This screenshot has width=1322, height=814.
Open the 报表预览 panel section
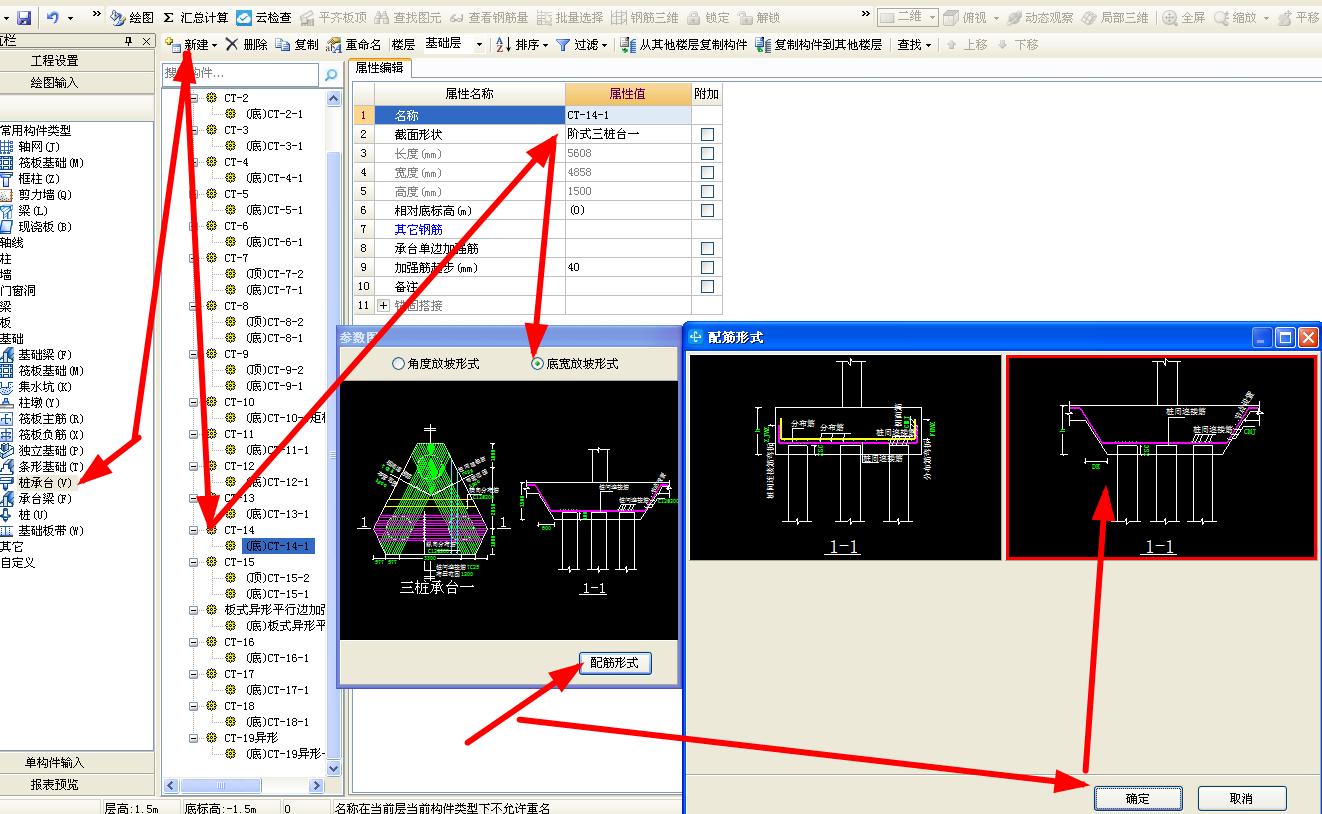click(54, 785)
